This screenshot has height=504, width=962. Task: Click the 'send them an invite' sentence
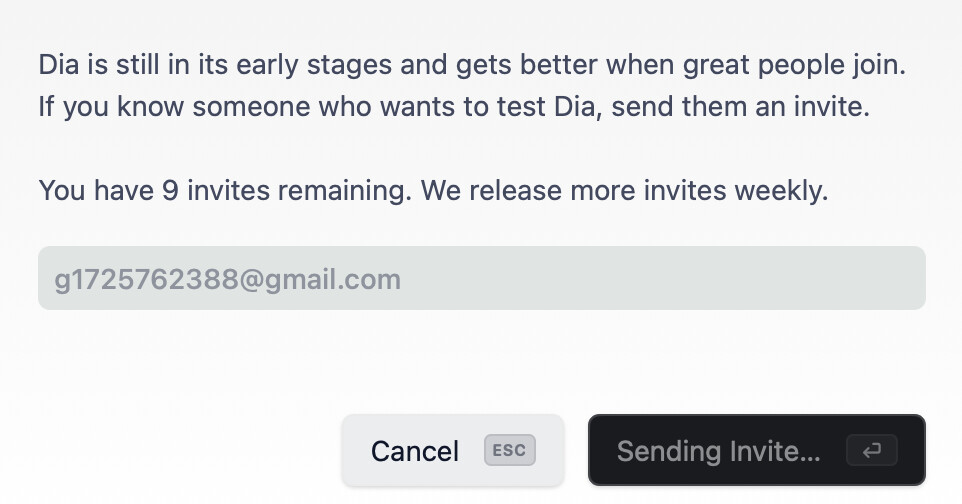click(x=741, y=106)
